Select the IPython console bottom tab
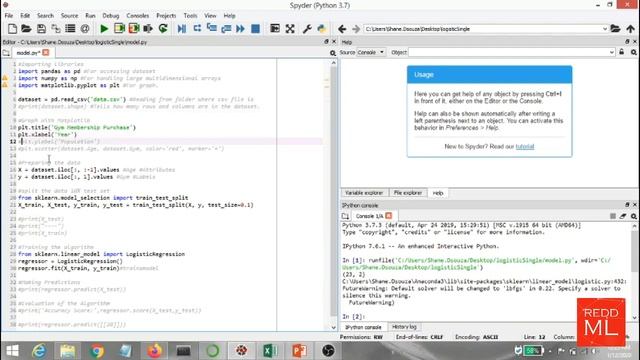This screenshot has width=640, height=360. 363,327
